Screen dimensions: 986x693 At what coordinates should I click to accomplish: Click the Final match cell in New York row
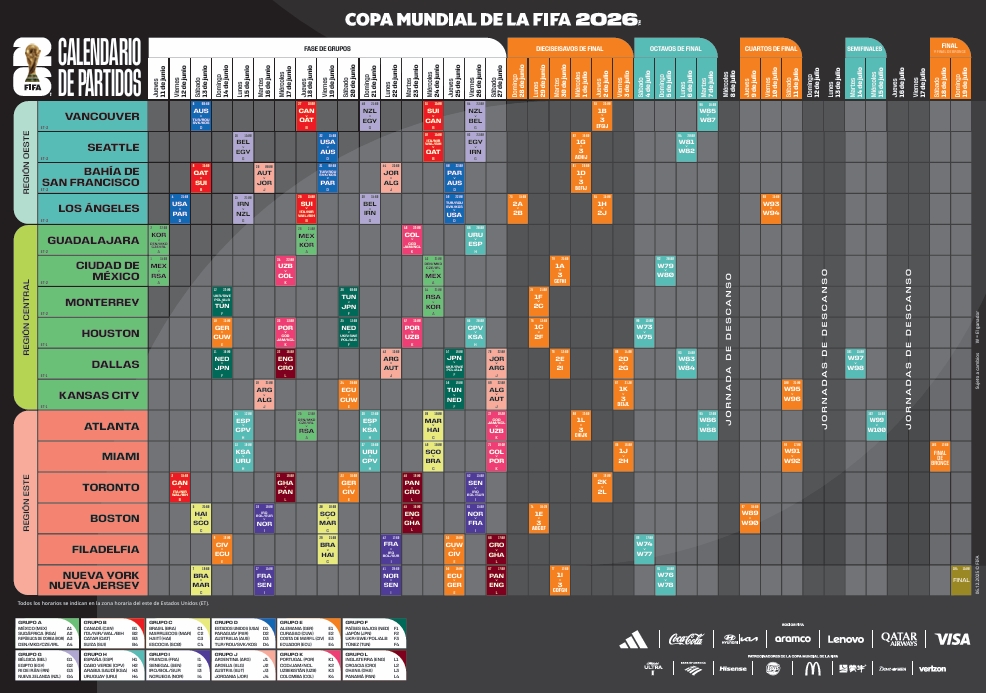click(961, 580)
